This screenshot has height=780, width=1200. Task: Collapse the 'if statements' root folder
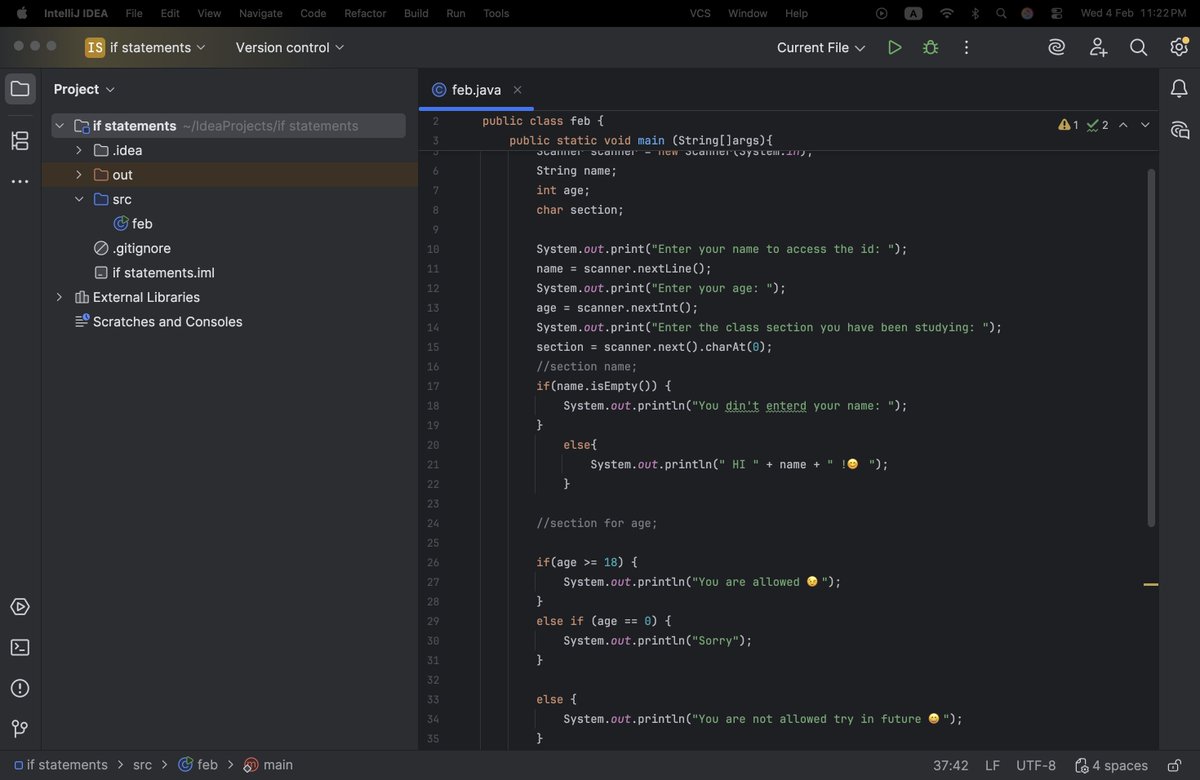[x=59, y=126]
